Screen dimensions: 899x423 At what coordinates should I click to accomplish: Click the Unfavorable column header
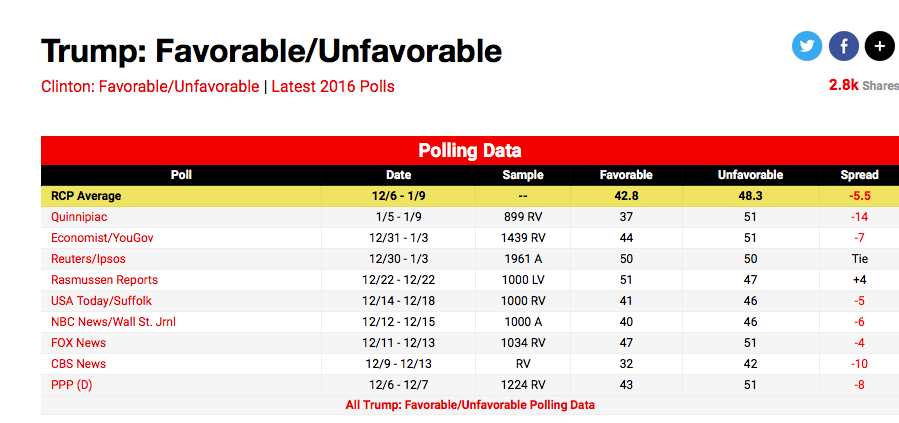[750, 175]
